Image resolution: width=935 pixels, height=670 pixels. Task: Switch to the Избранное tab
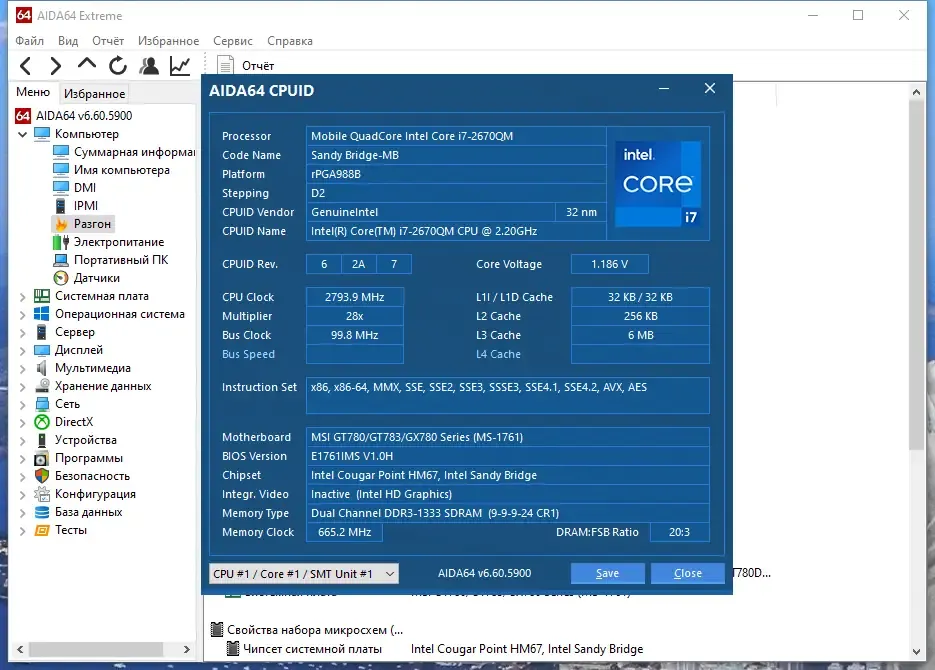(94, 94)
